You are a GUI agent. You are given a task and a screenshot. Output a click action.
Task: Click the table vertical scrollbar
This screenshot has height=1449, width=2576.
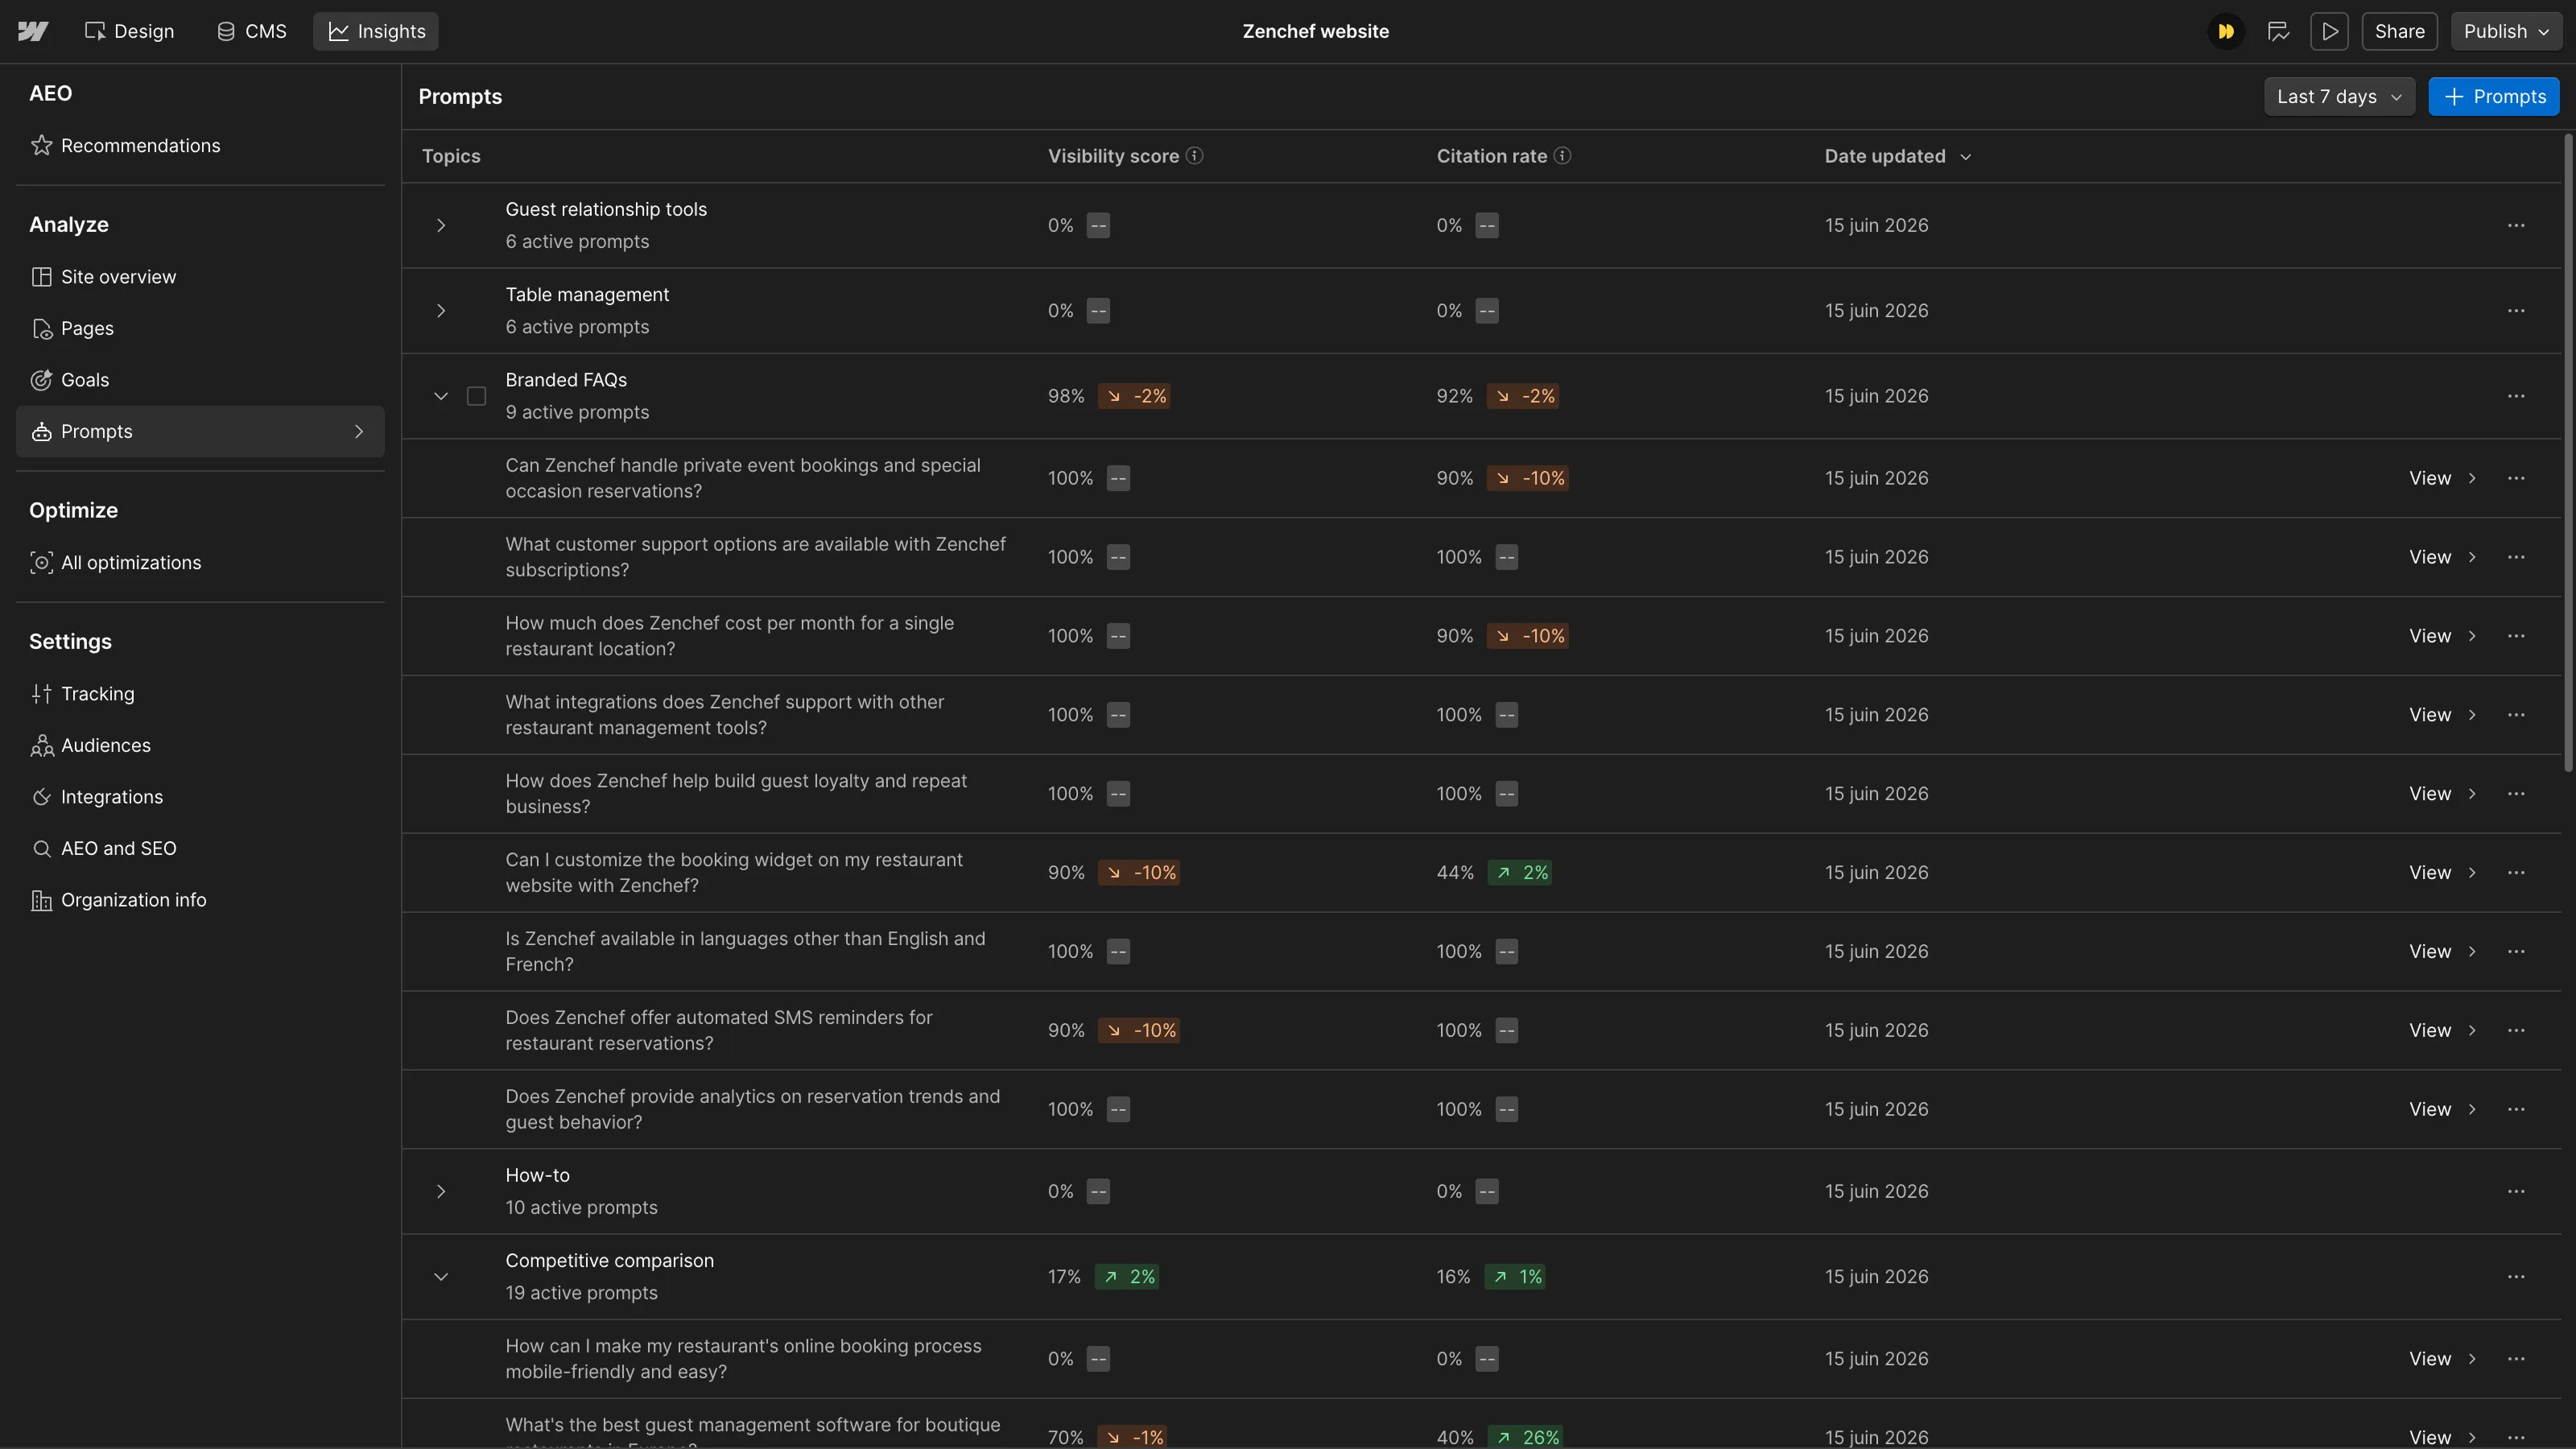tap(2568, 452)
